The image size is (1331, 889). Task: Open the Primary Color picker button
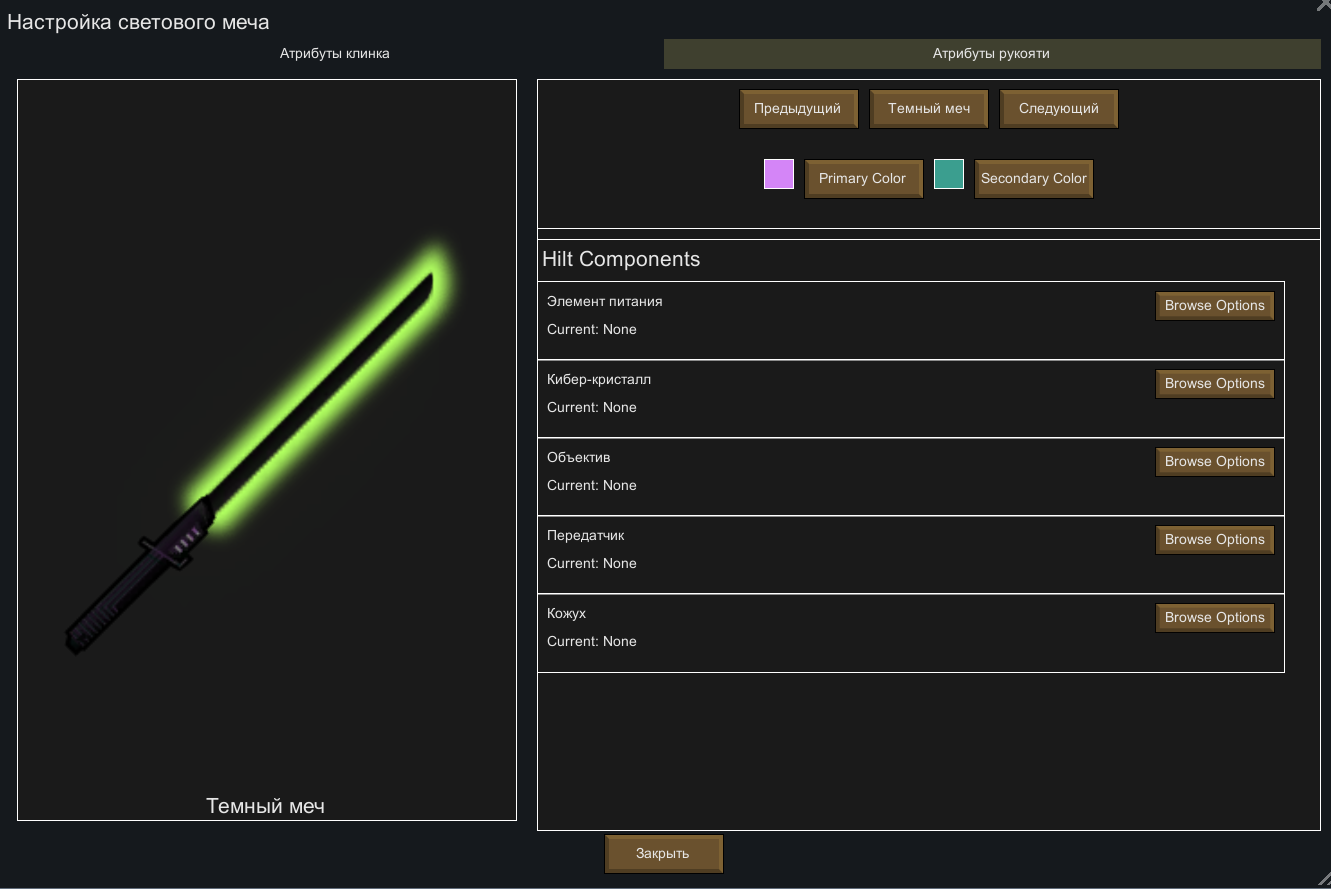pyautogui.click(x=863, y=179)
